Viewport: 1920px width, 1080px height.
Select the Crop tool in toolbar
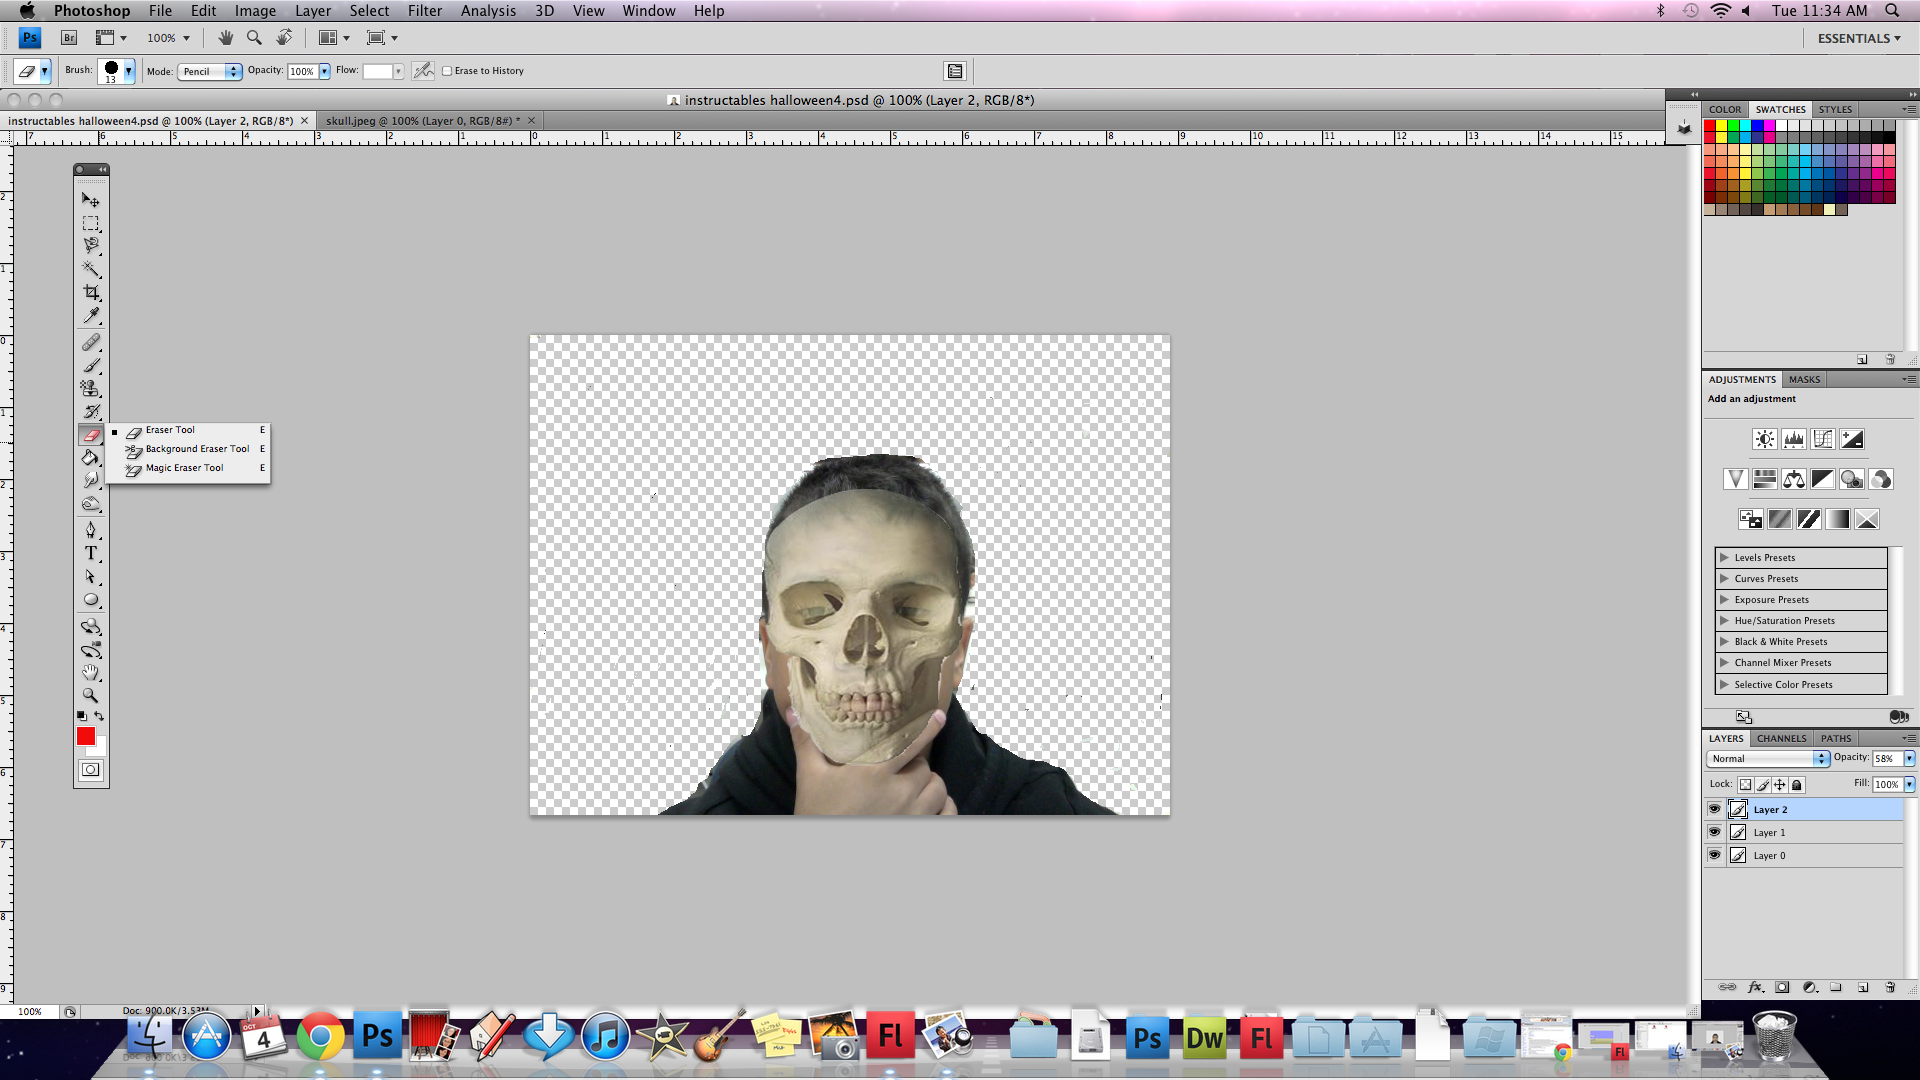[91, 293]
